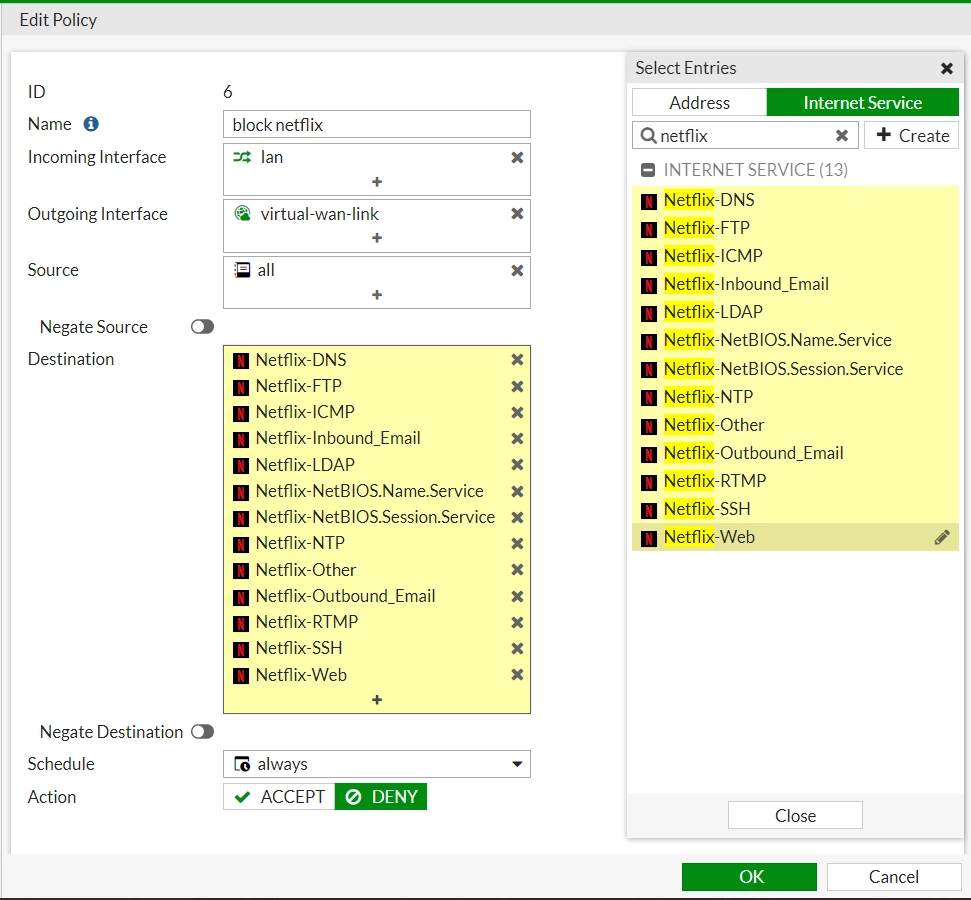The width and height of the screenshot is (971, 900).
Task: Select Netflix-Other in entries list
Action: click(795, 425)
